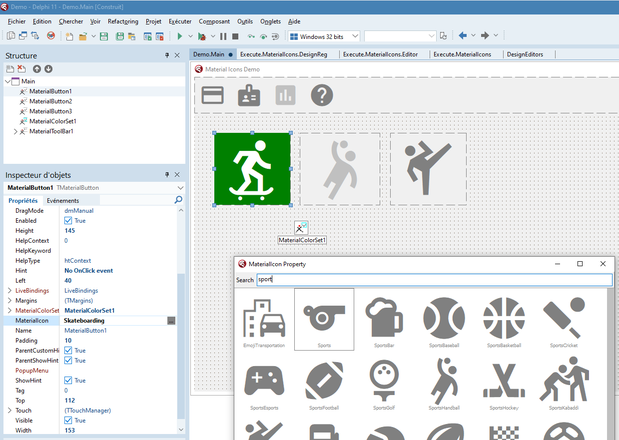
Task: Switch to DesignEditors tab
Action: (525, 54)
